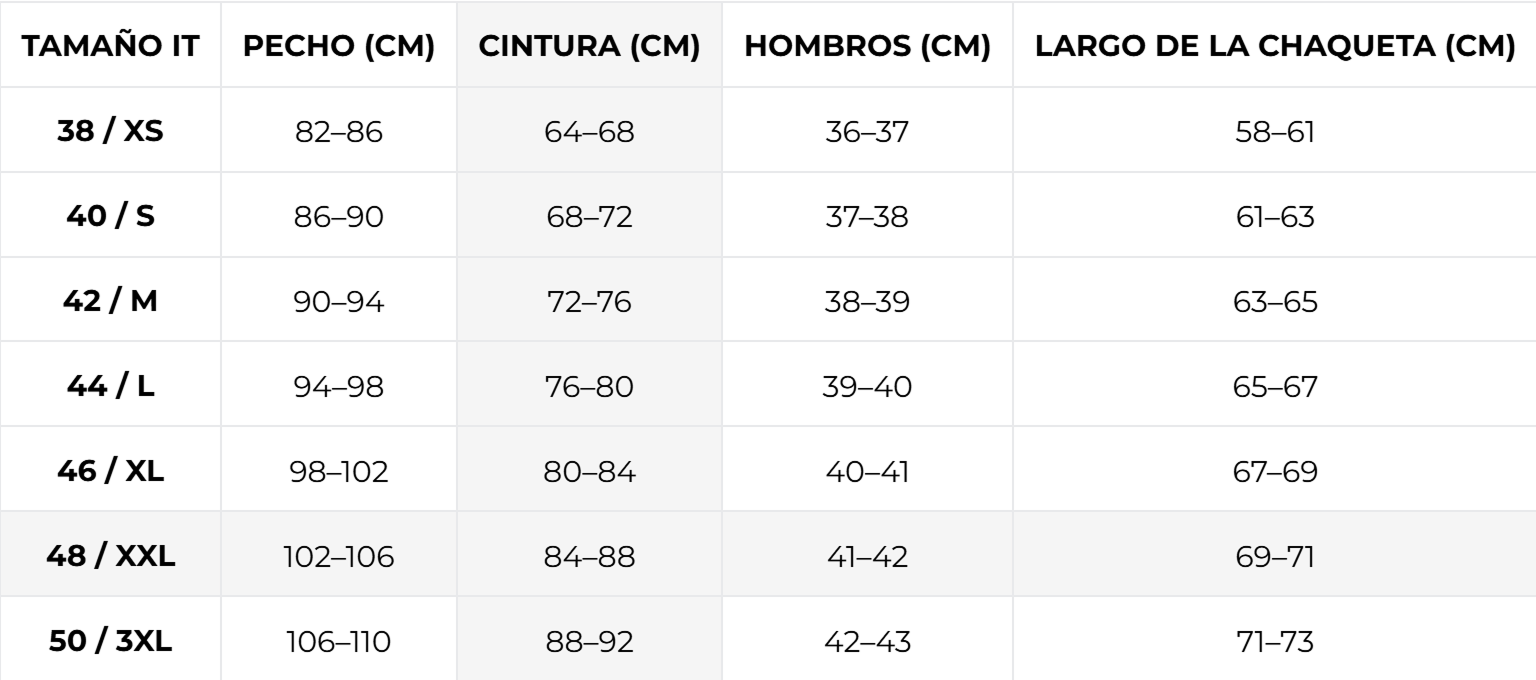Click the 50 / 3XL size label

tap(111, 641)
